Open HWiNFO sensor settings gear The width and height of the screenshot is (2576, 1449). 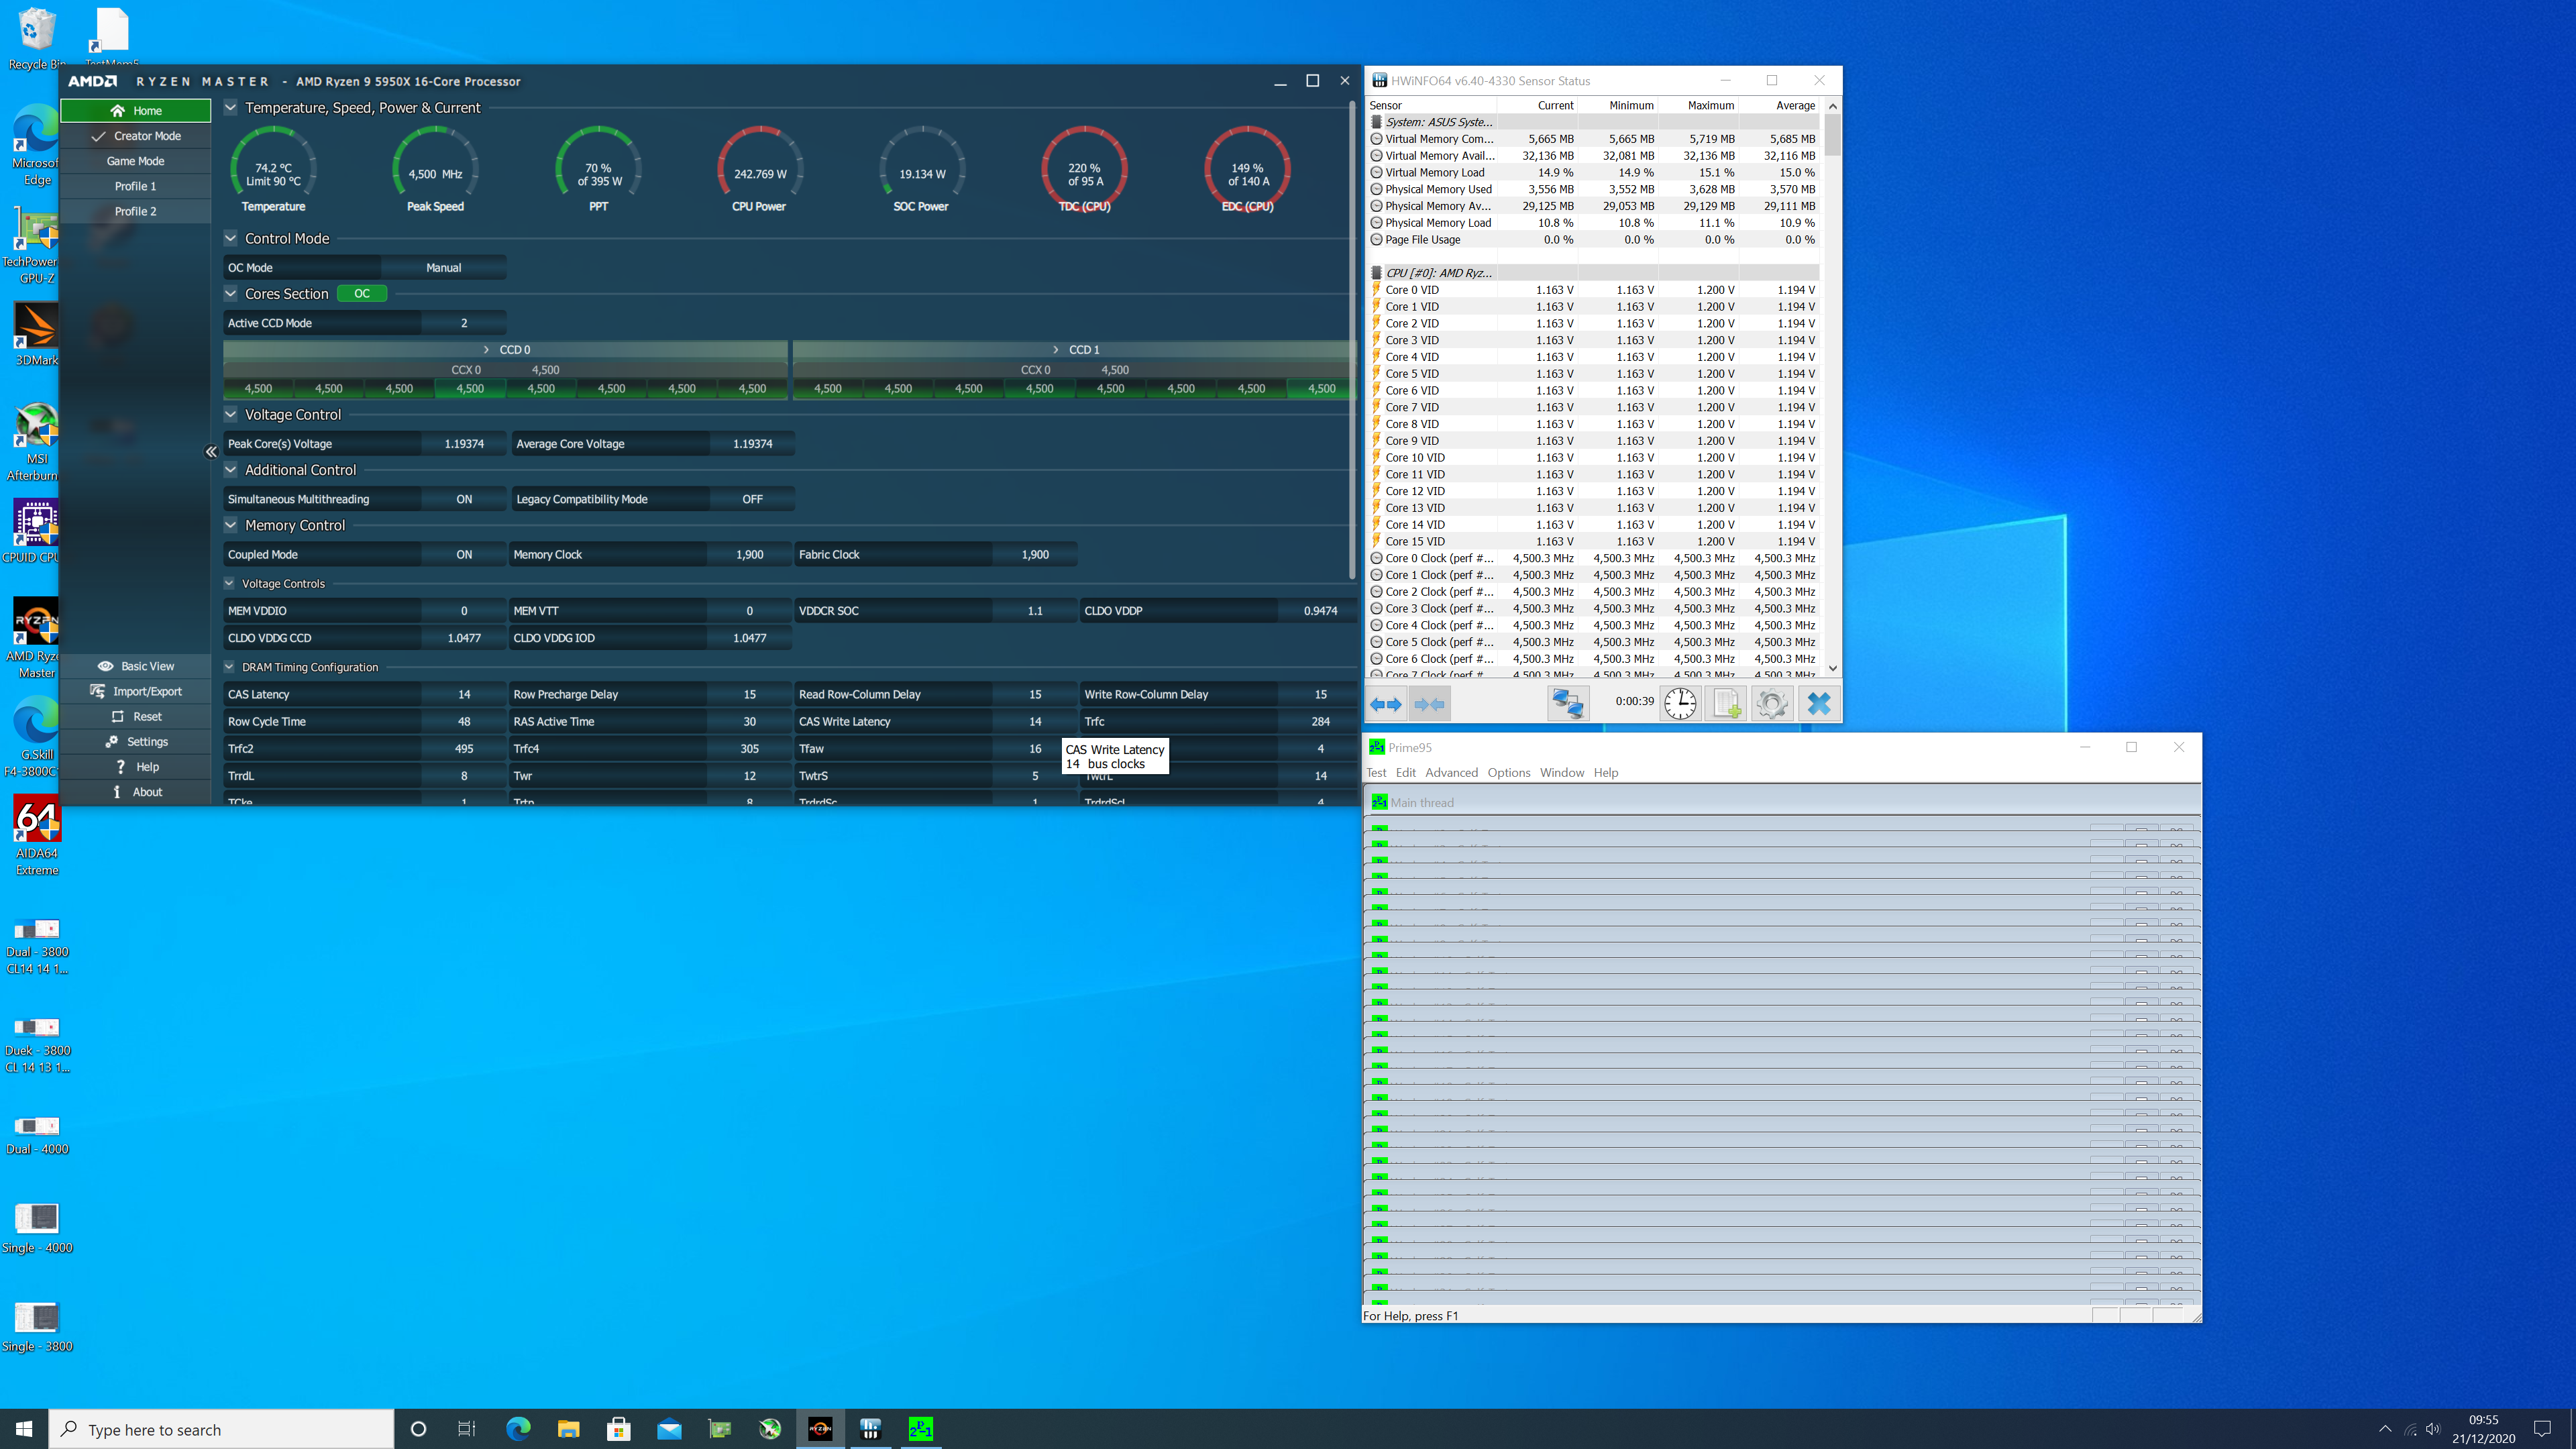pos(1772,704)
